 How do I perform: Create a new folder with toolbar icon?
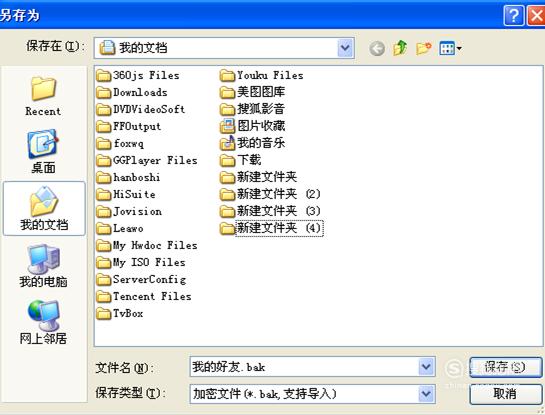[x=423, y=48]
